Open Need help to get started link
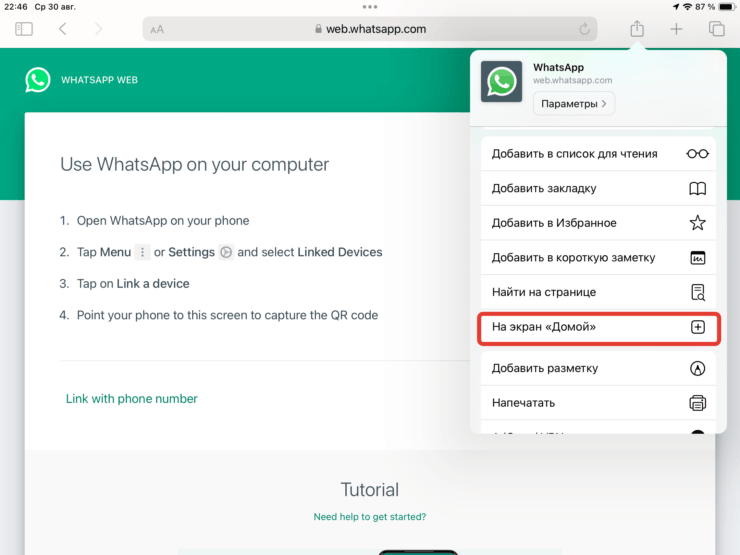Viewport: 740px width, 555px height. [x=369, y=517]
